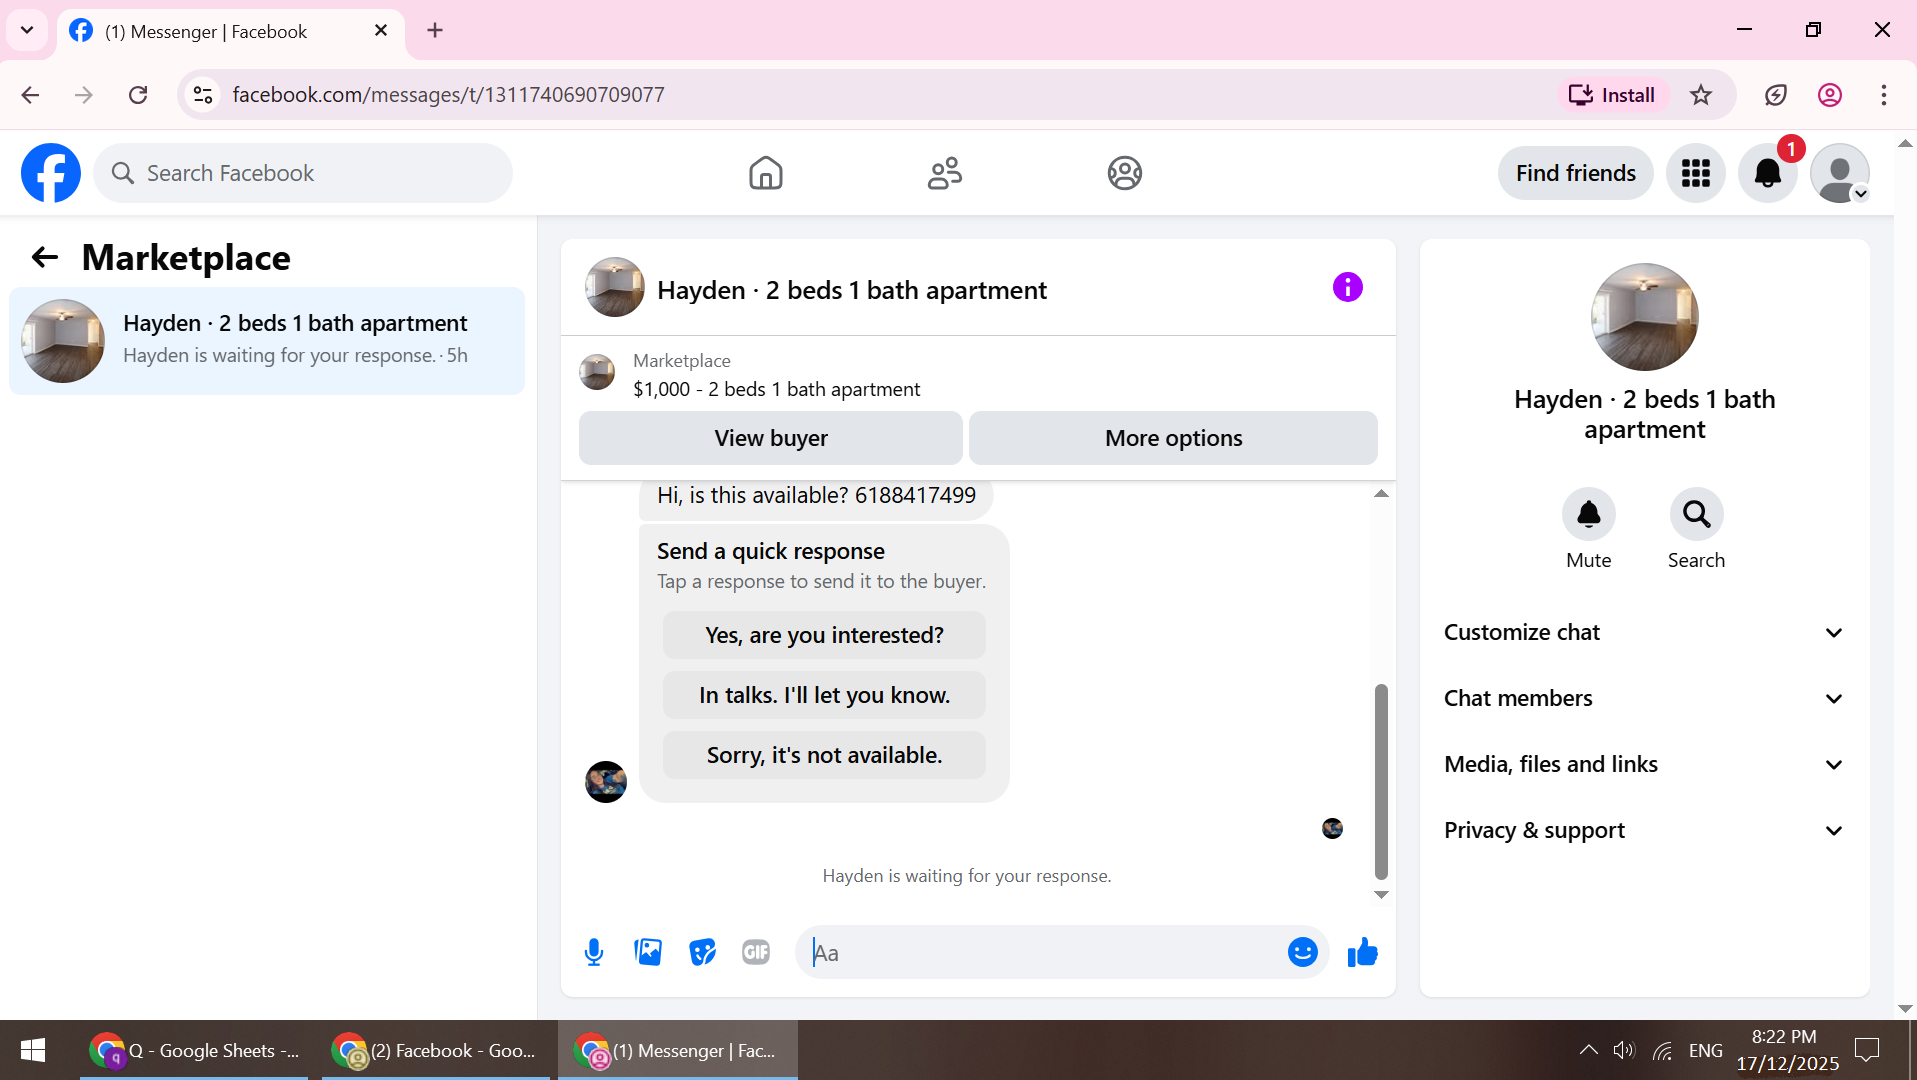Click the ENG language indicator

pos(1706,1050)
